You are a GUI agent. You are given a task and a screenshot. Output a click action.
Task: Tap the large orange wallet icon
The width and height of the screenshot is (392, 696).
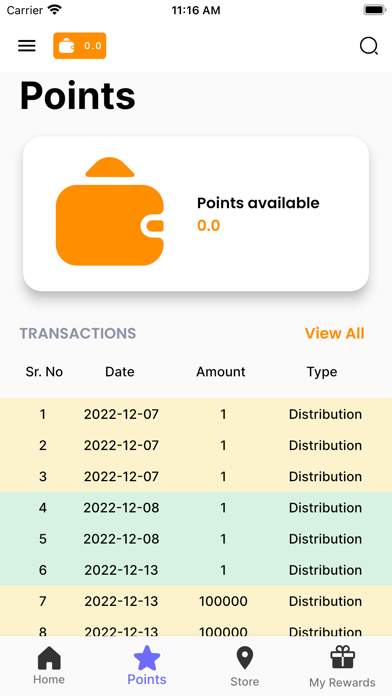coord(110,211)
